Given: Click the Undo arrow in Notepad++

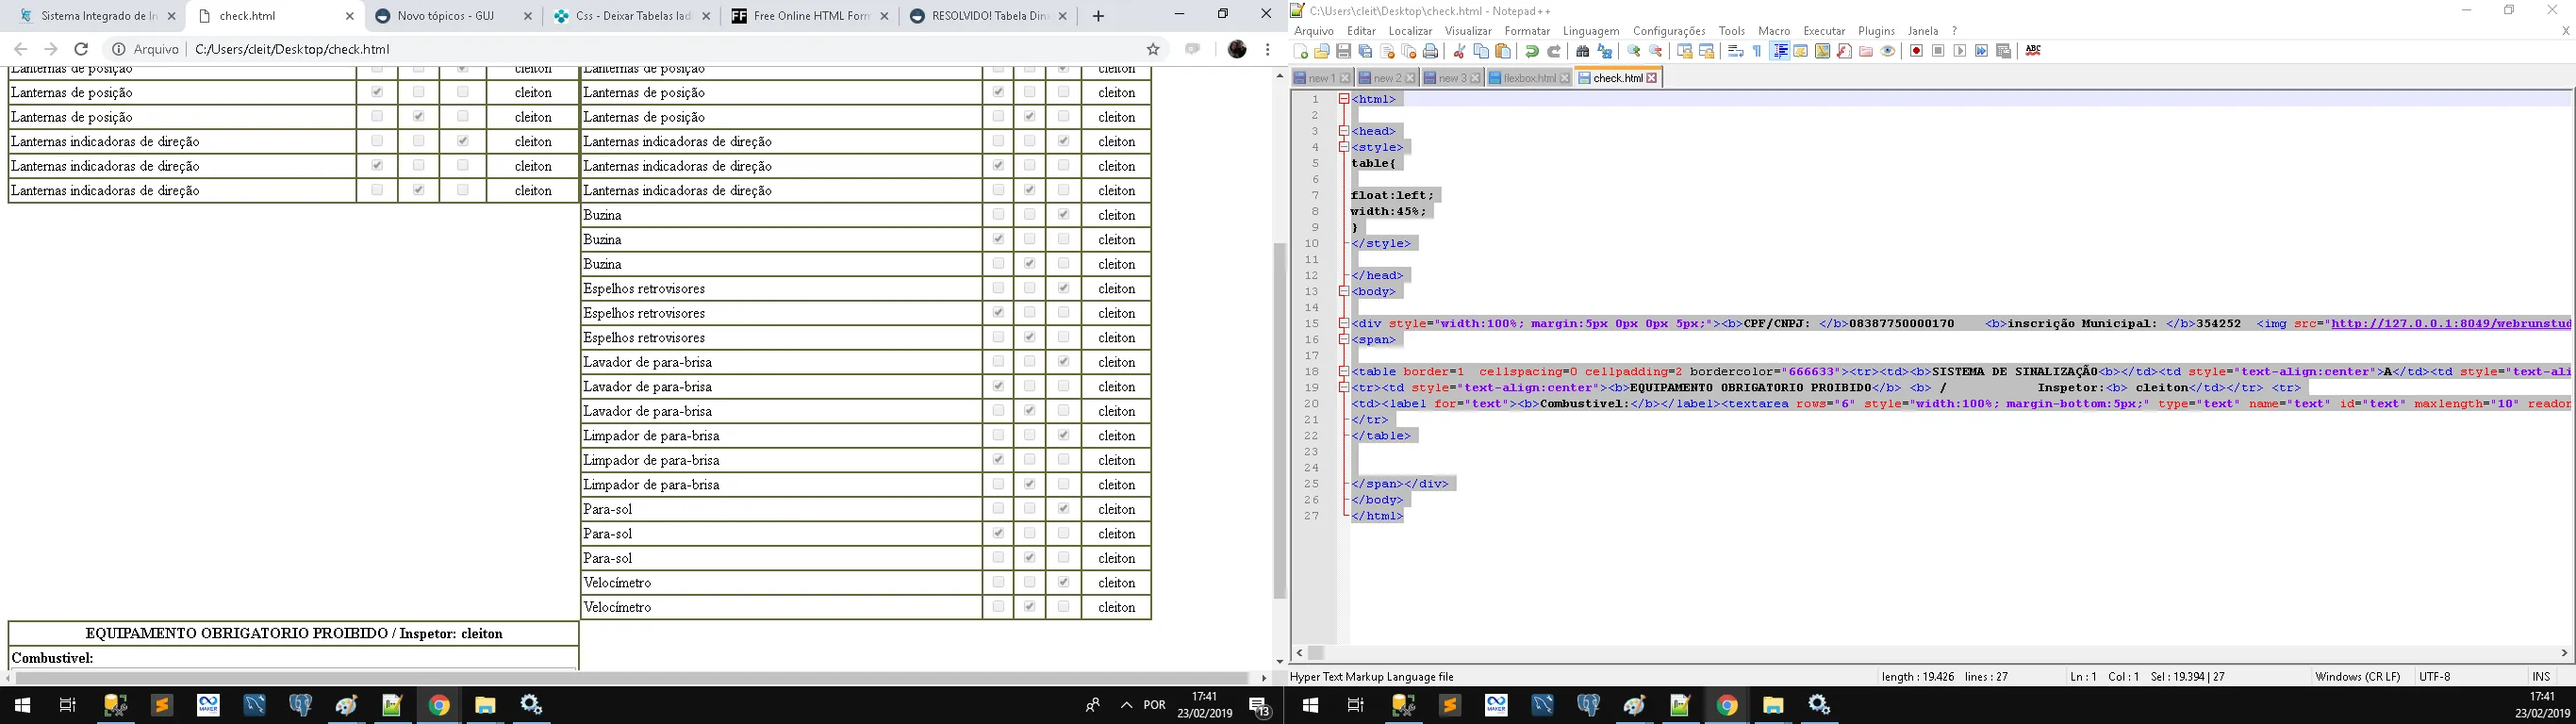Looking at the screenshot, I should click(x=1532, y=51).
